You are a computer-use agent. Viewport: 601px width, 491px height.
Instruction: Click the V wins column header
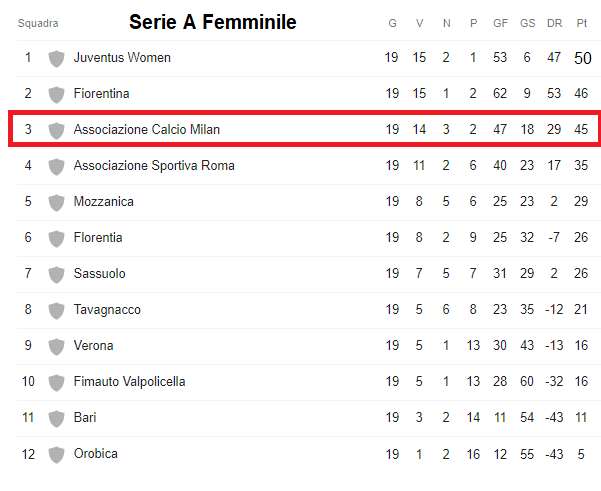click(x=419, y=23)
